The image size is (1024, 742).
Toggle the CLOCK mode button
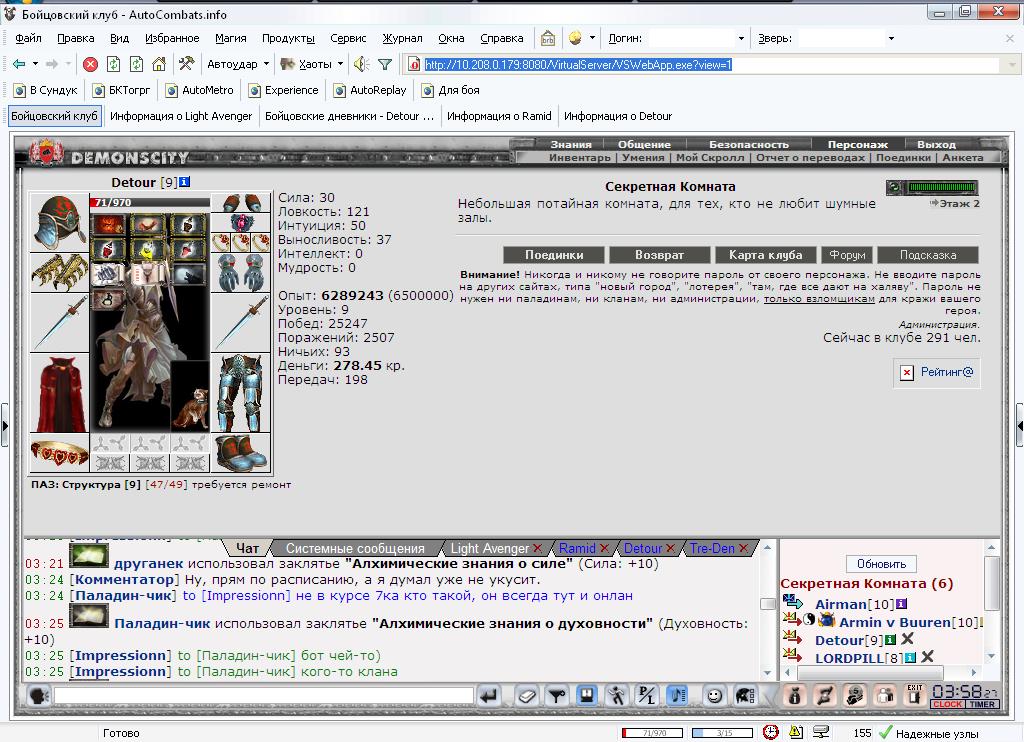tap(948, 704)
